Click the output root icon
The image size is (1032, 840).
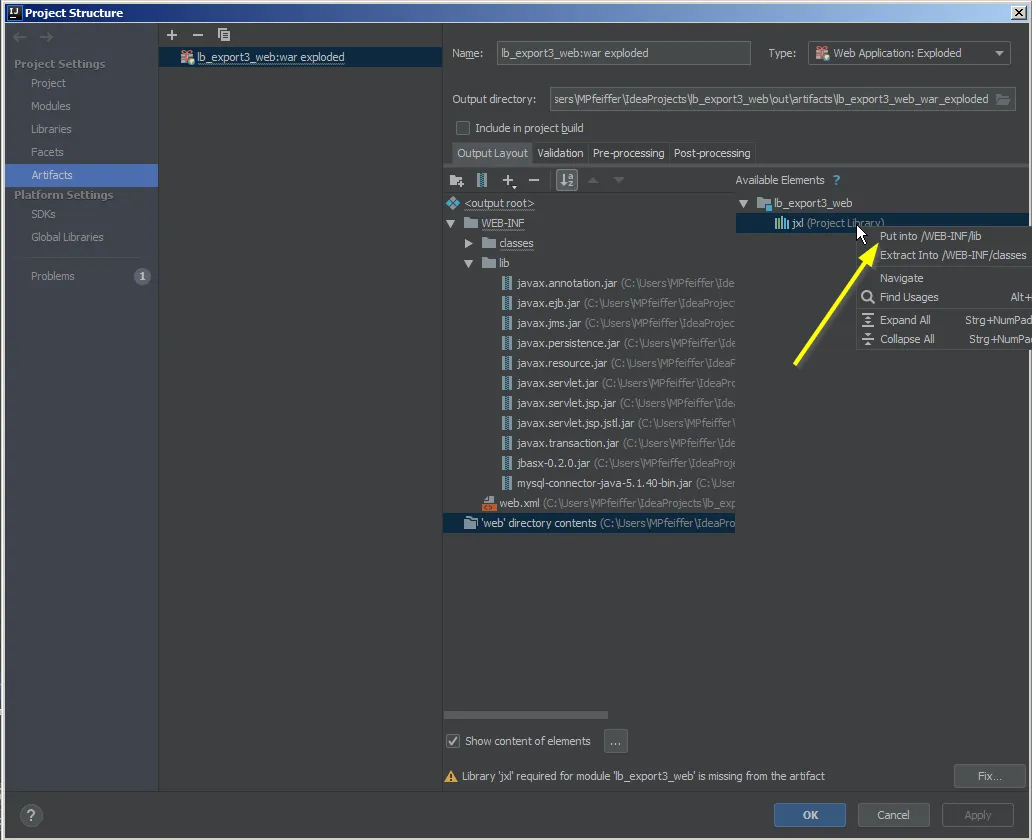point(453,203)
